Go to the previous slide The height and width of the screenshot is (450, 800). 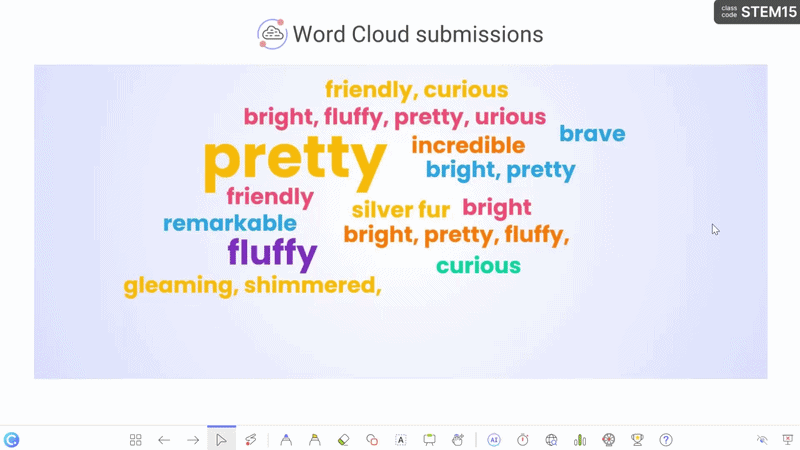(164, 440)
